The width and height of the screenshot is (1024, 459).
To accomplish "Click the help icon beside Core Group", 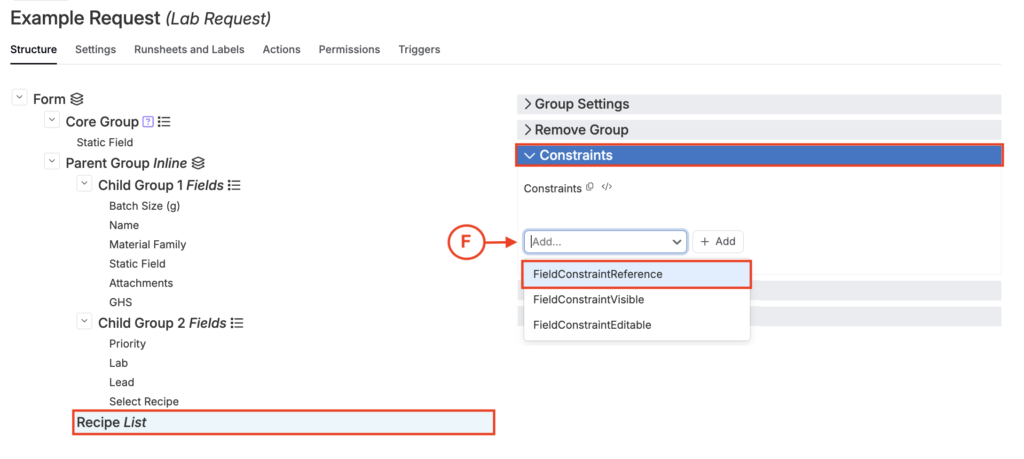I will [148, 121].
